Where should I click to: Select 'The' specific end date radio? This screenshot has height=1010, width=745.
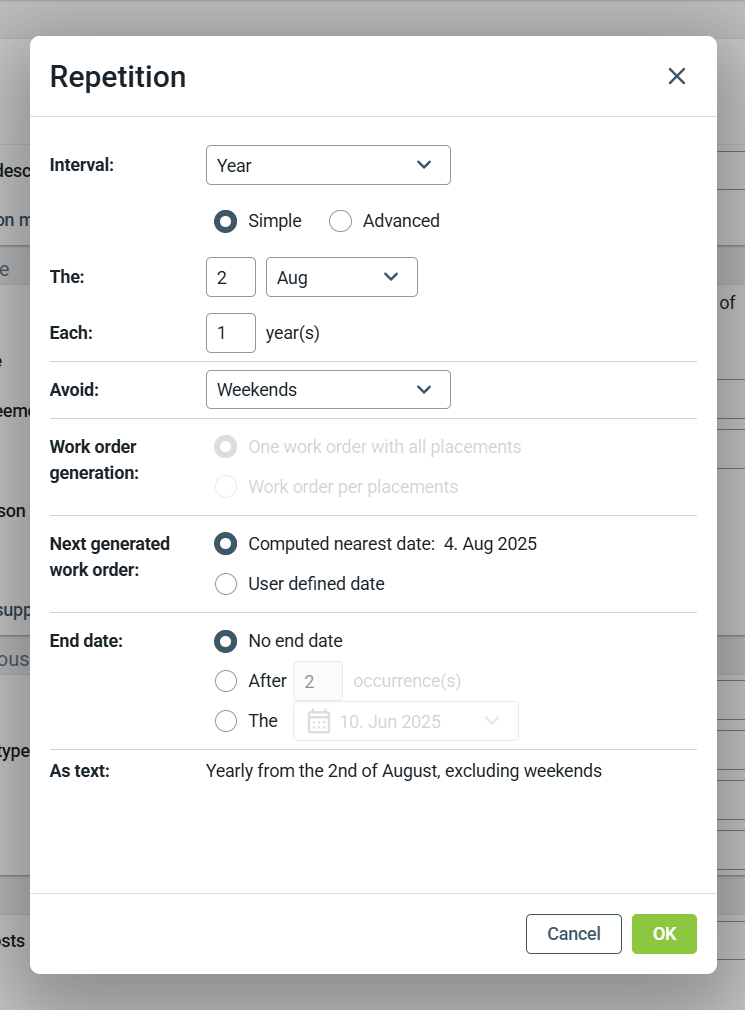(226, 721)
